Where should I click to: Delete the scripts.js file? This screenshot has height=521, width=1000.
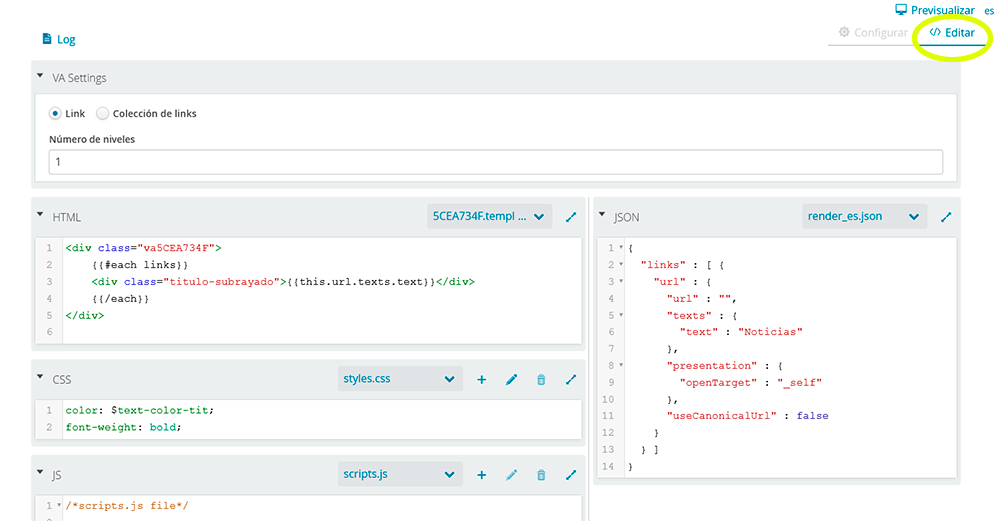[541, 474]
